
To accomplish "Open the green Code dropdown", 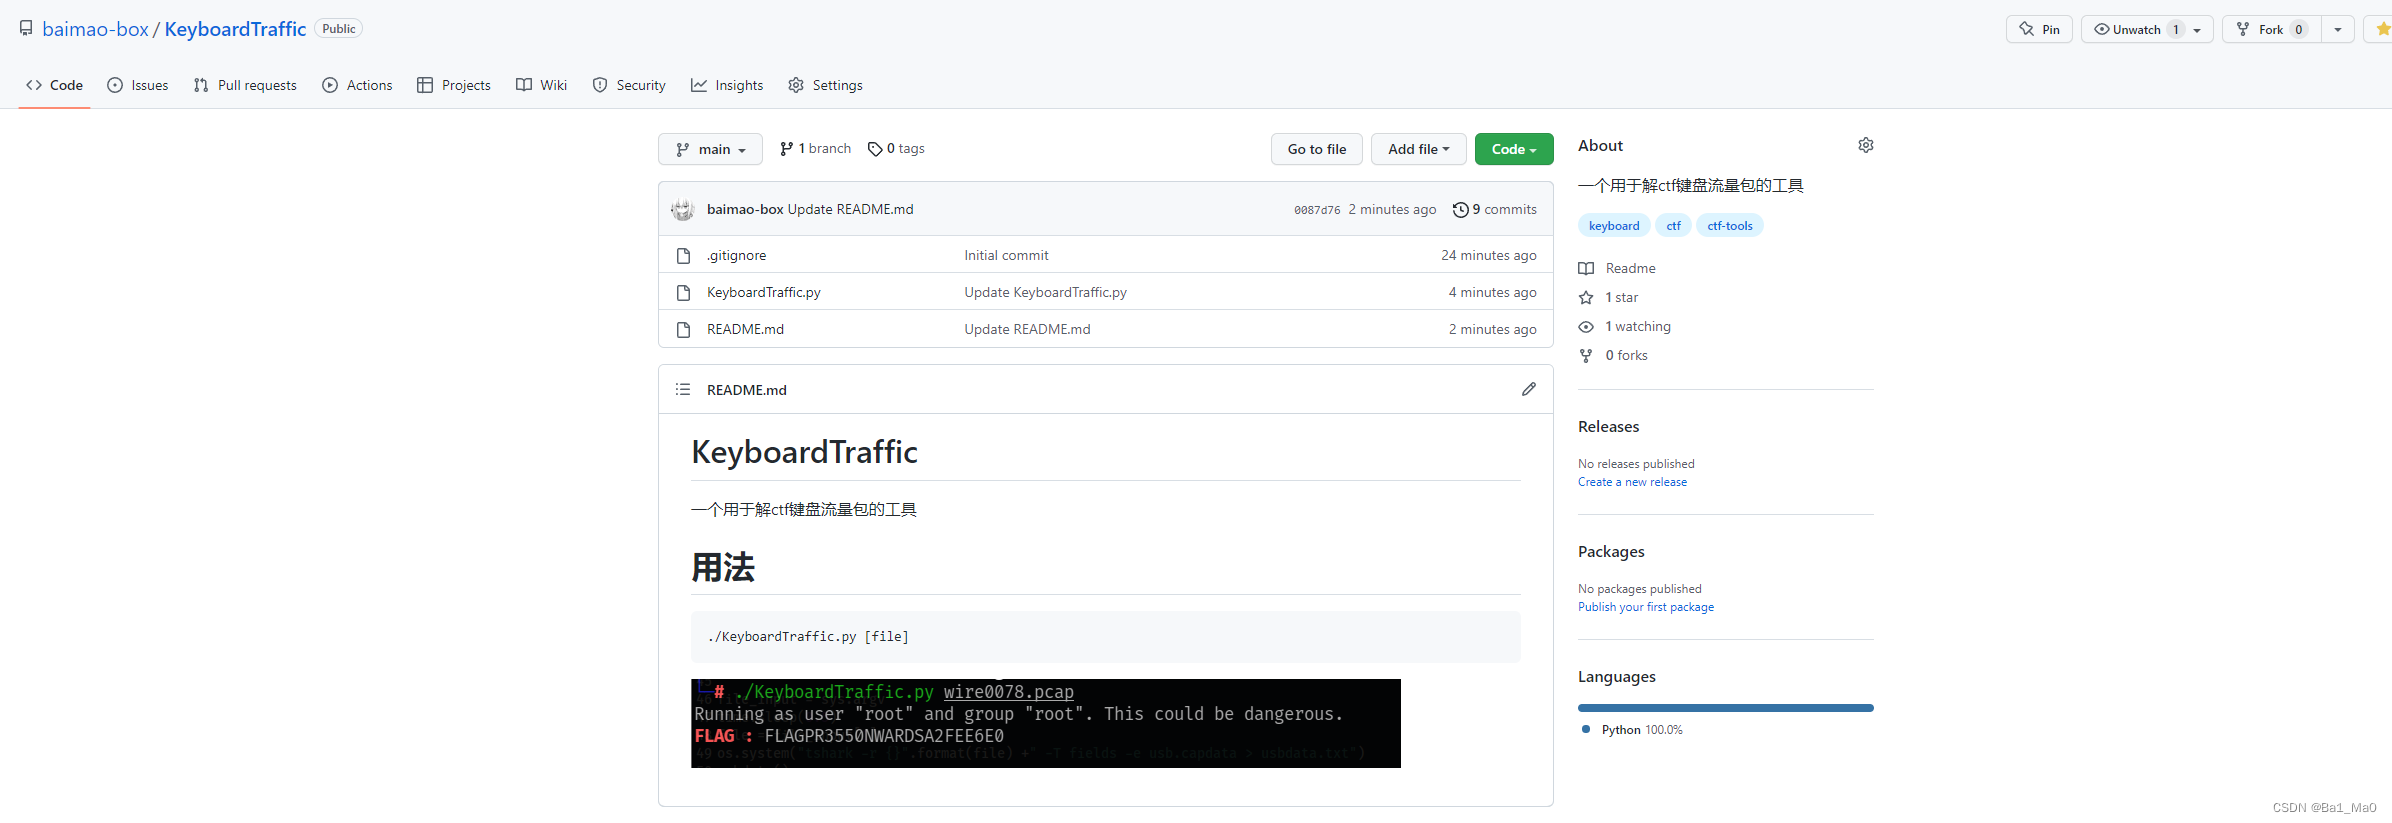I will tap(1514, 149).
